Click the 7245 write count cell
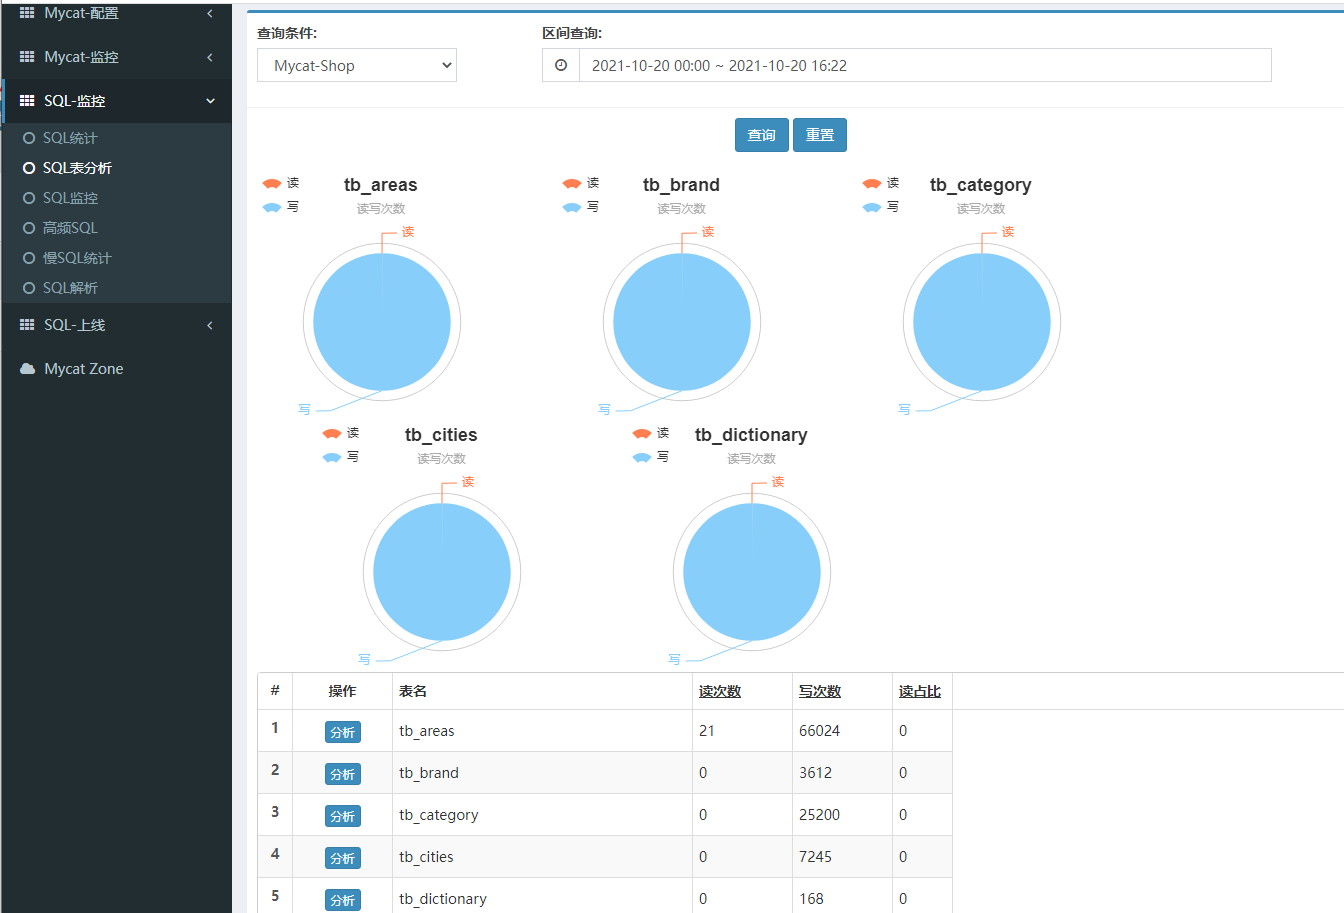The width and height of the screenshot is (1344, 913). [842, 857]
